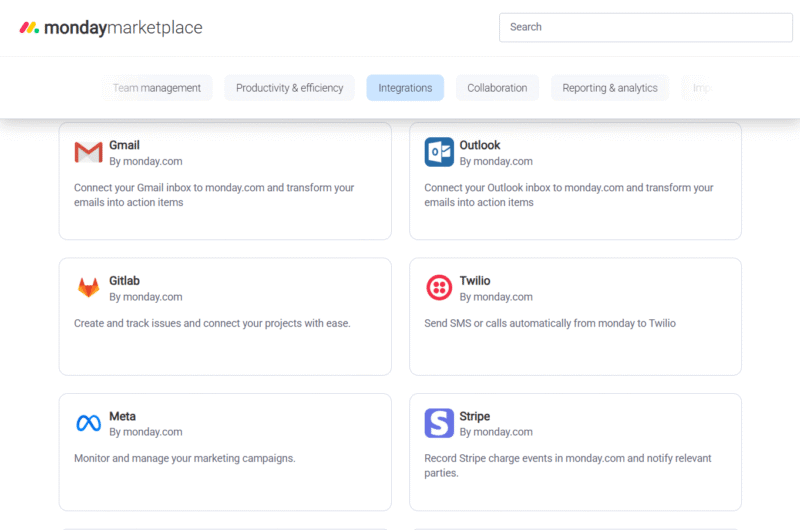Switch to Productivity & efficiency tab
Viewport: 800px width, 530px height.
pyautogui.click(x=289, y=88)
